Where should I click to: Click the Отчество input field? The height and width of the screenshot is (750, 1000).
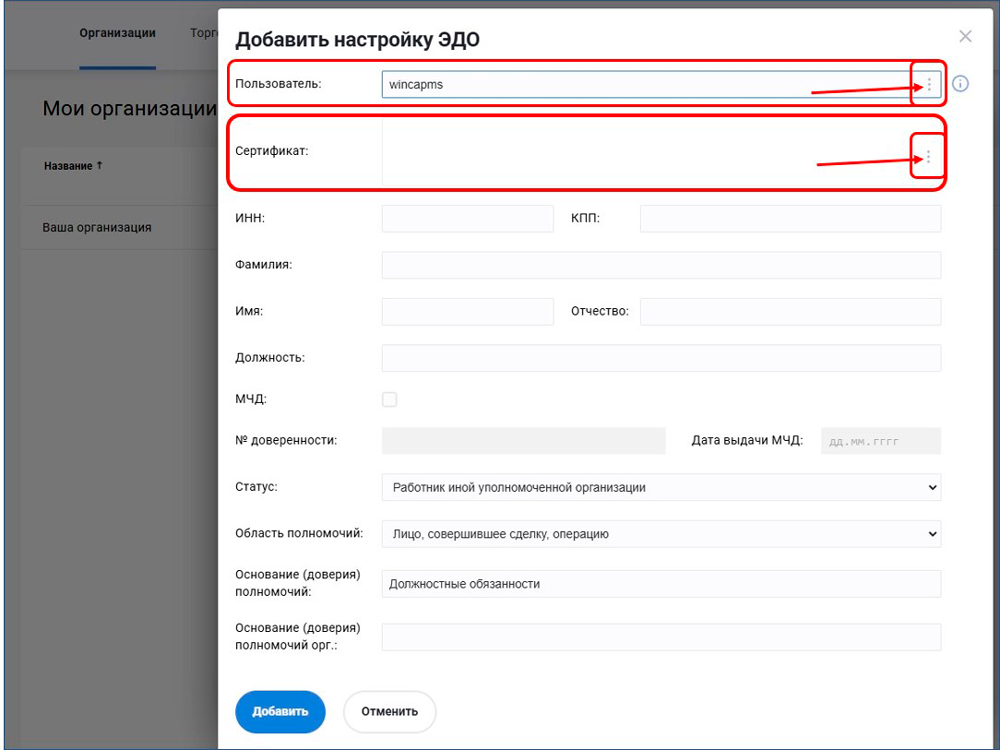(x=789, y=312)
